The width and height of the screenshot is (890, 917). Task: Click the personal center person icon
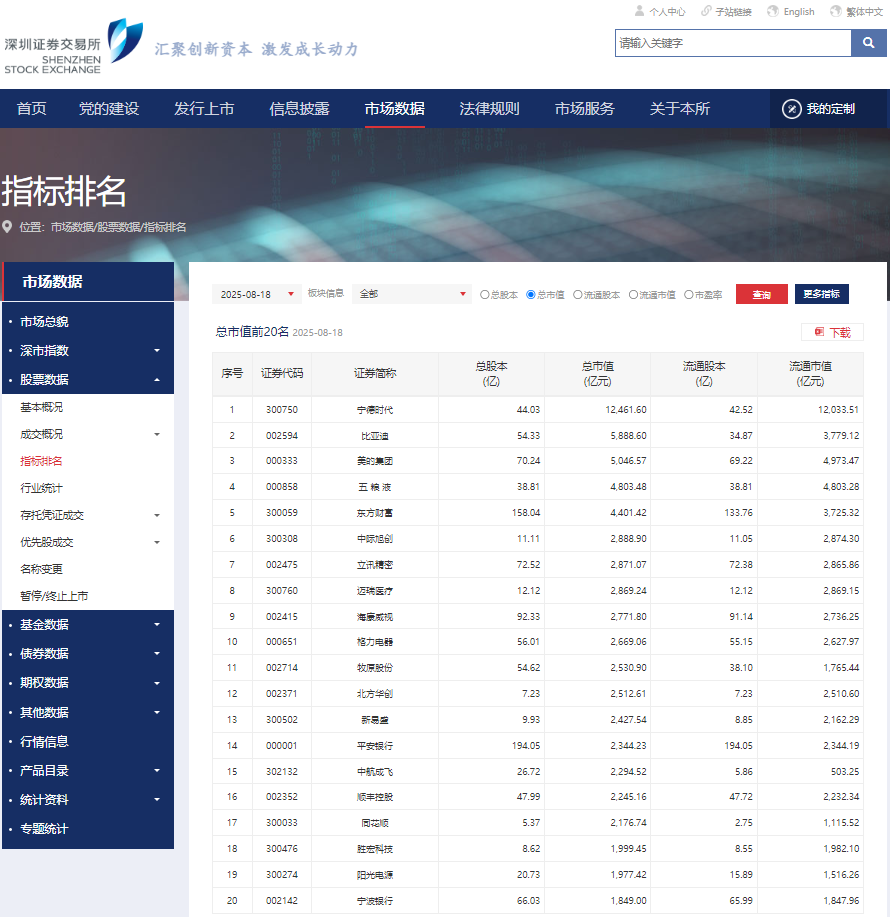639,11
